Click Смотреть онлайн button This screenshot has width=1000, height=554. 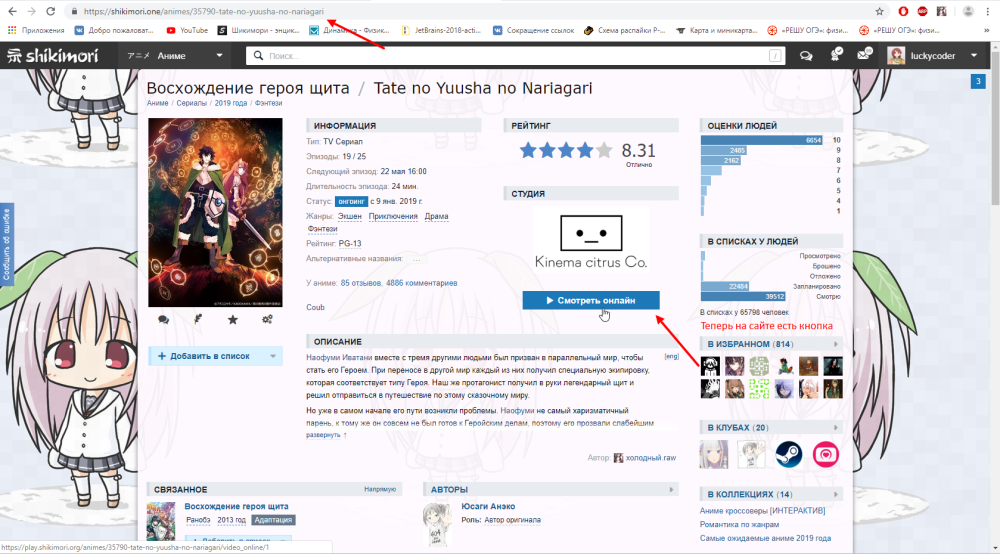click(x=591, y=300)
